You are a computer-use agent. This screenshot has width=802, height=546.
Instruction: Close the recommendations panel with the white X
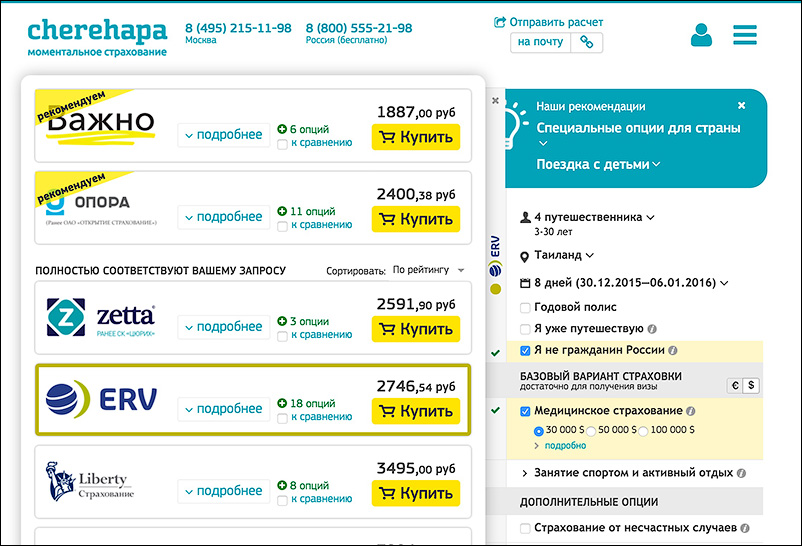[x=741, y=105]
